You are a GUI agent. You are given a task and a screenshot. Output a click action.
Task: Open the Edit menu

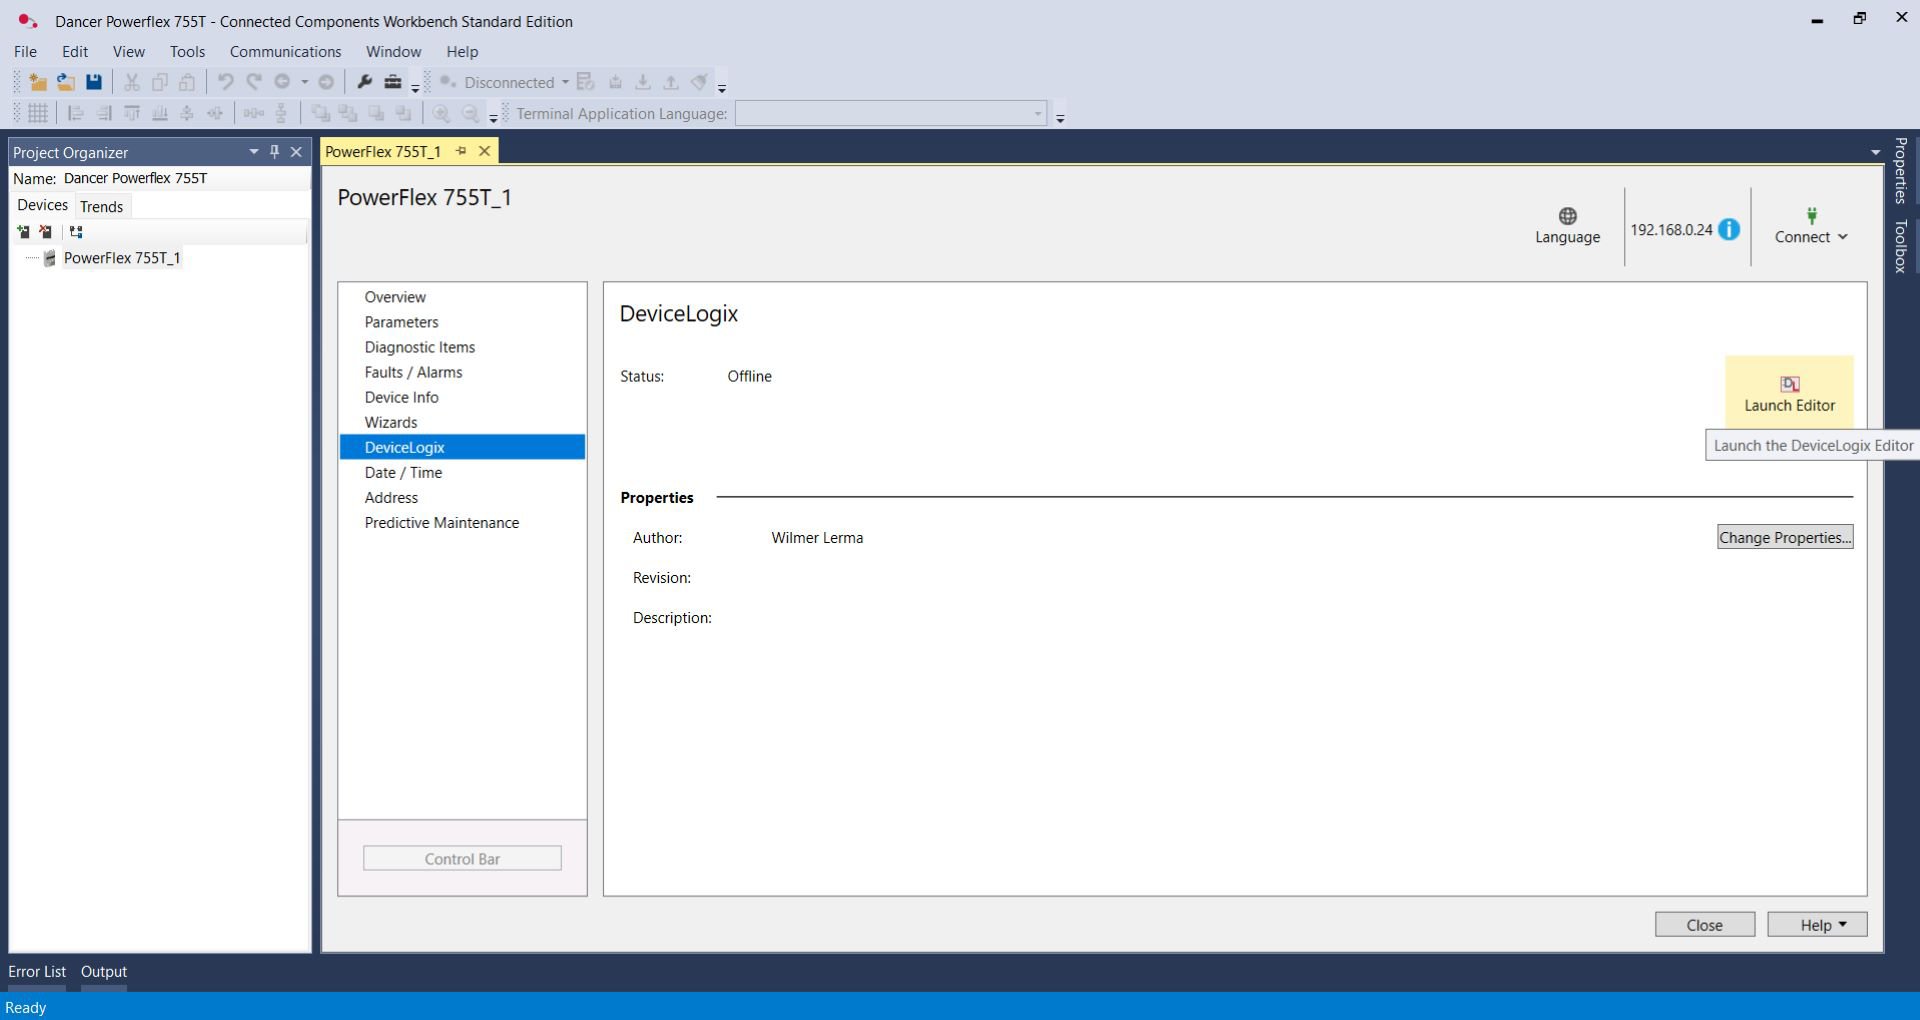click(x=75, y=51)
